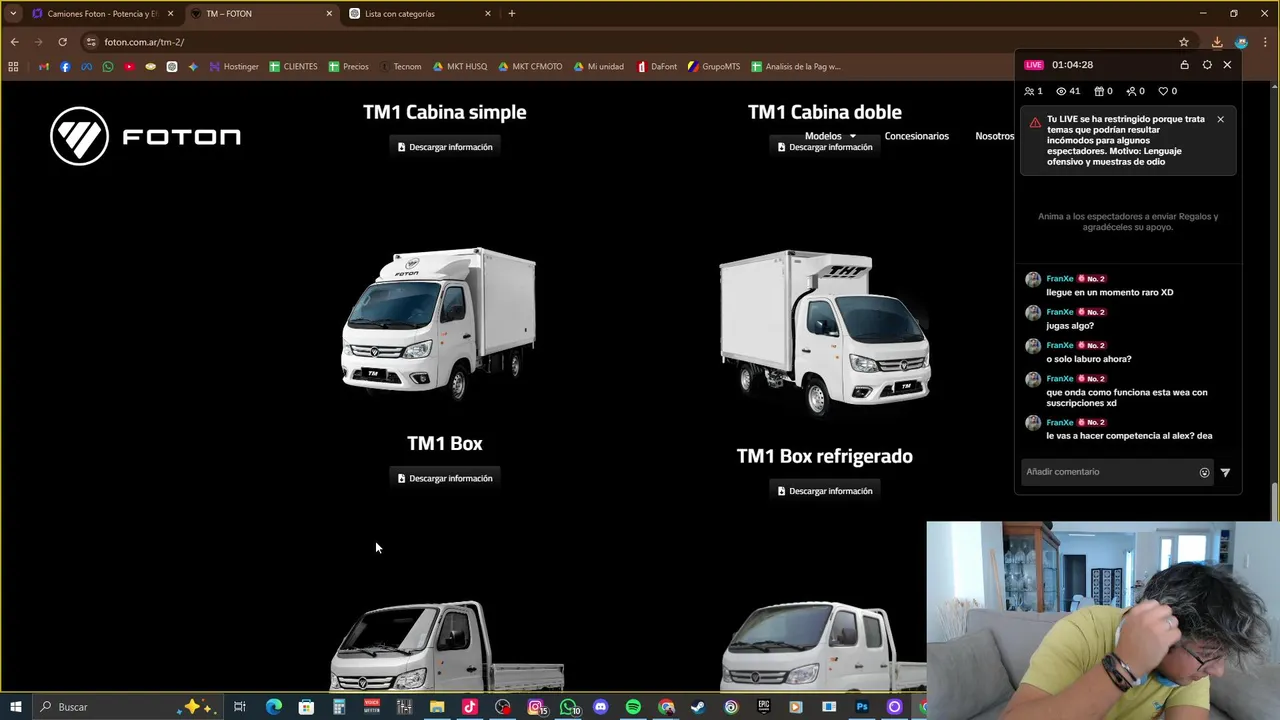
Task: Open the CLIENTES bookmark
Action: tap(293, 67)
